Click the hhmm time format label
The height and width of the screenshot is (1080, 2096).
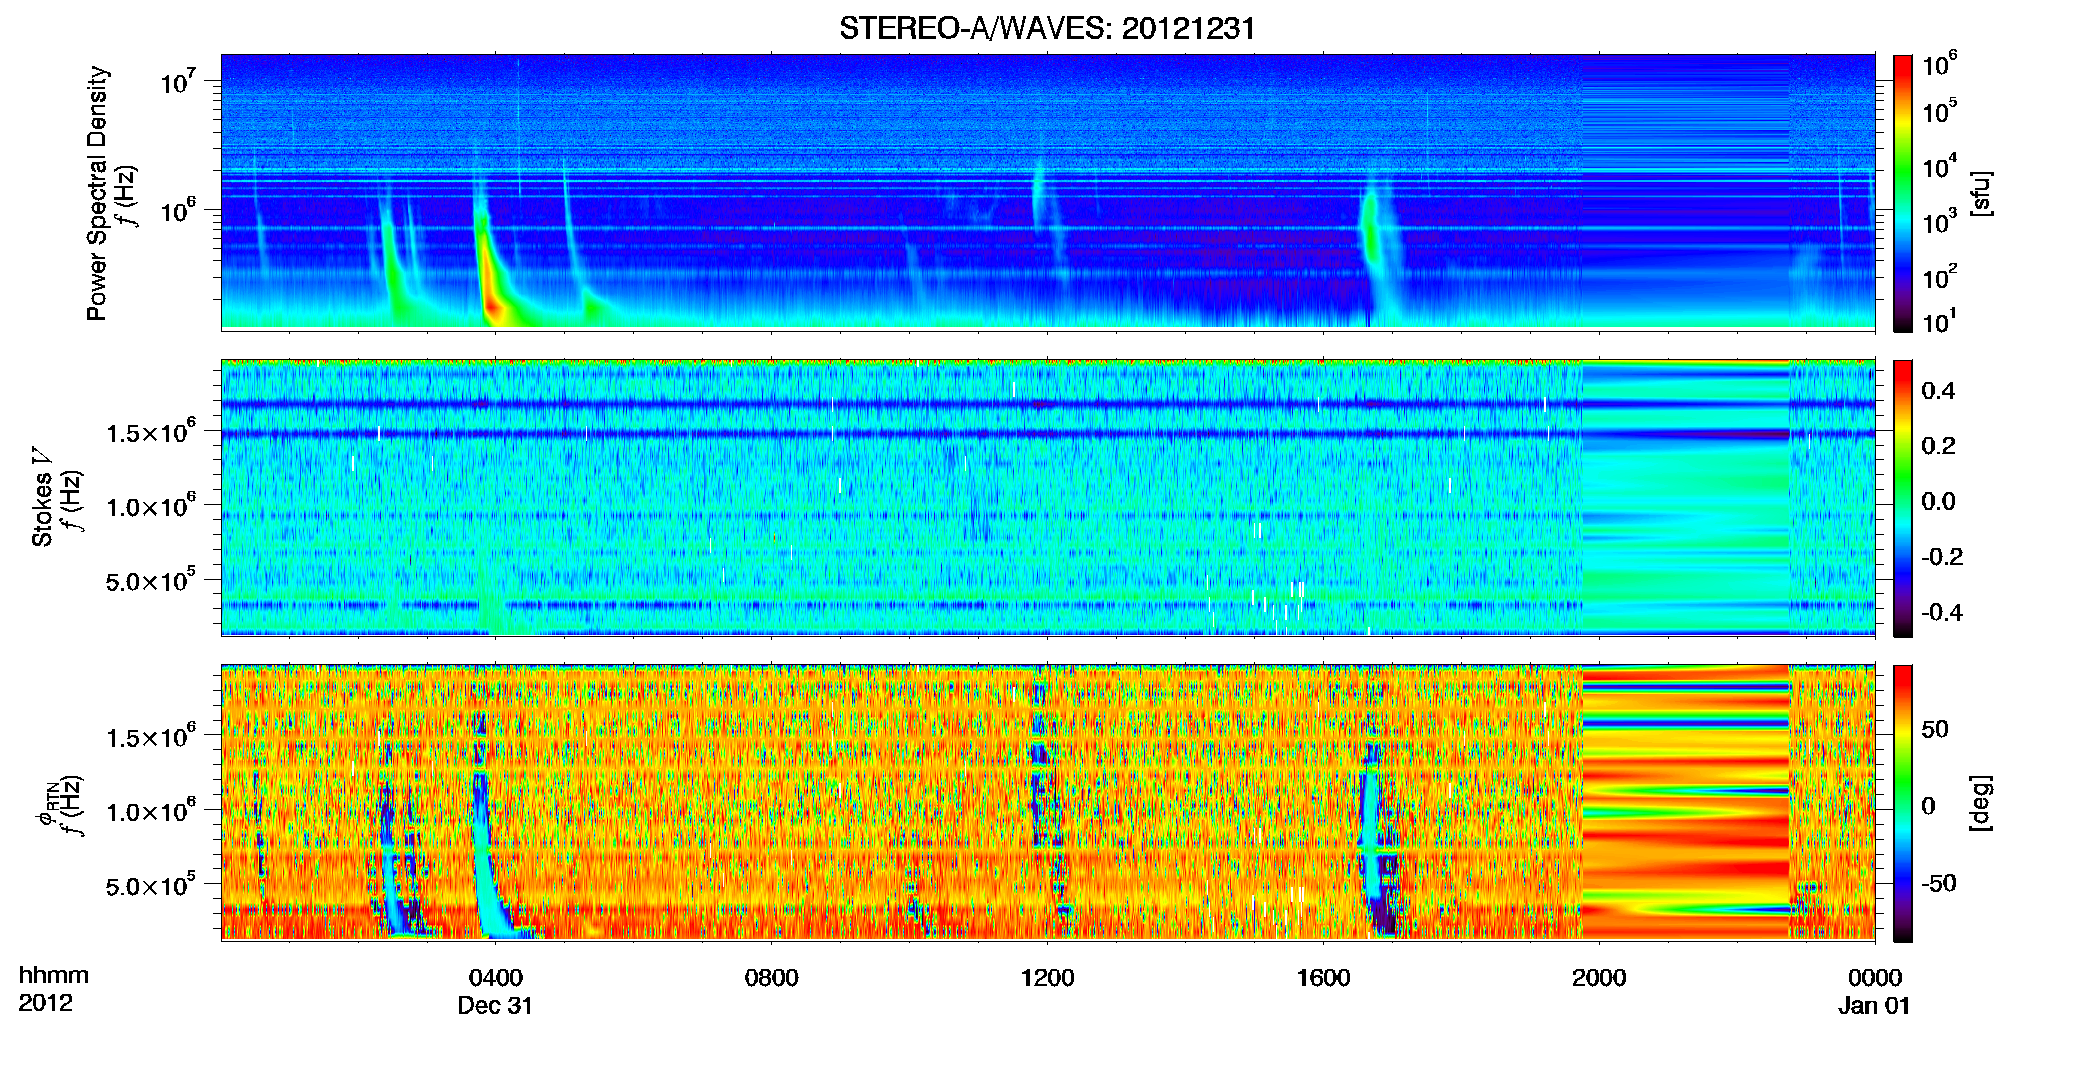[53, 975]
